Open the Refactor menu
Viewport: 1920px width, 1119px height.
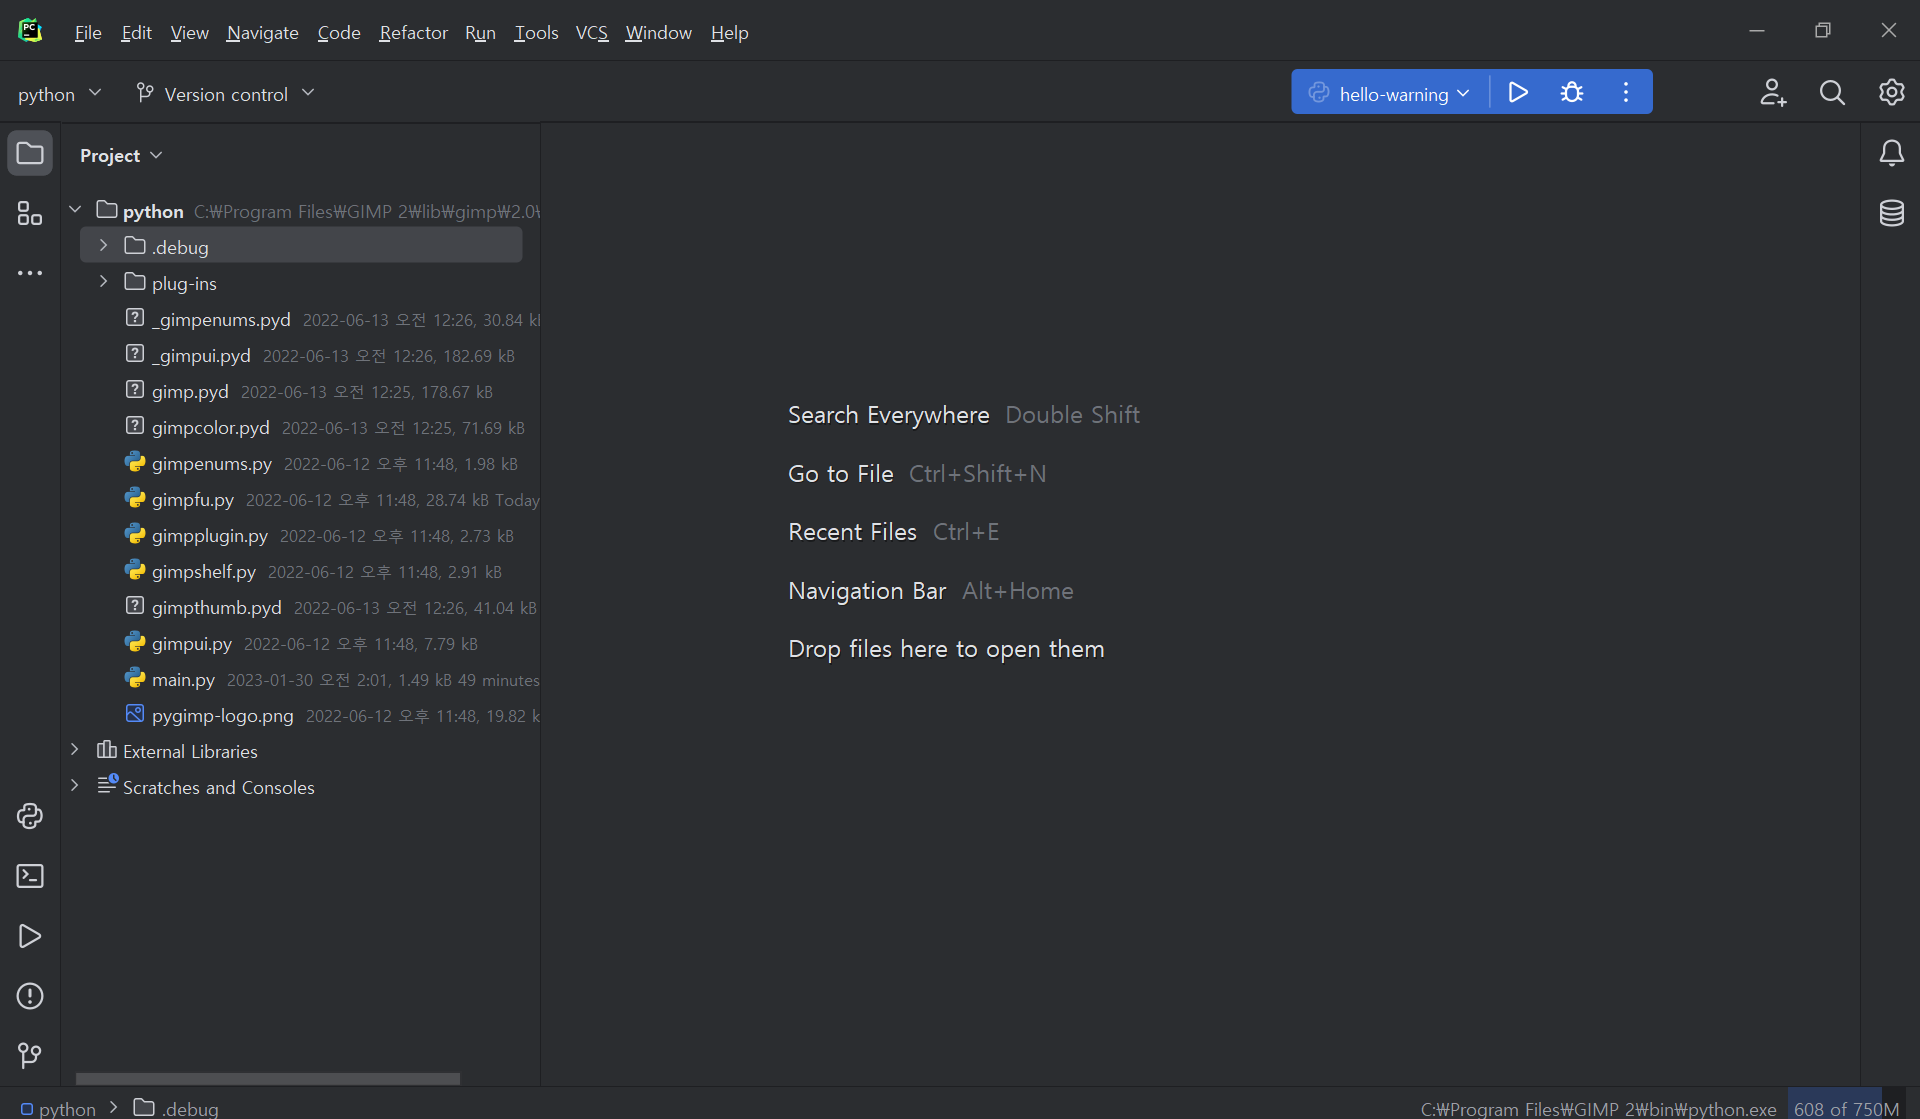click(413, 33)
